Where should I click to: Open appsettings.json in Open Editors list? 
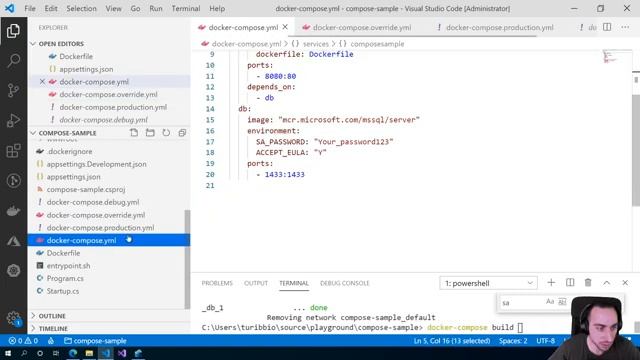pos(86,69)
